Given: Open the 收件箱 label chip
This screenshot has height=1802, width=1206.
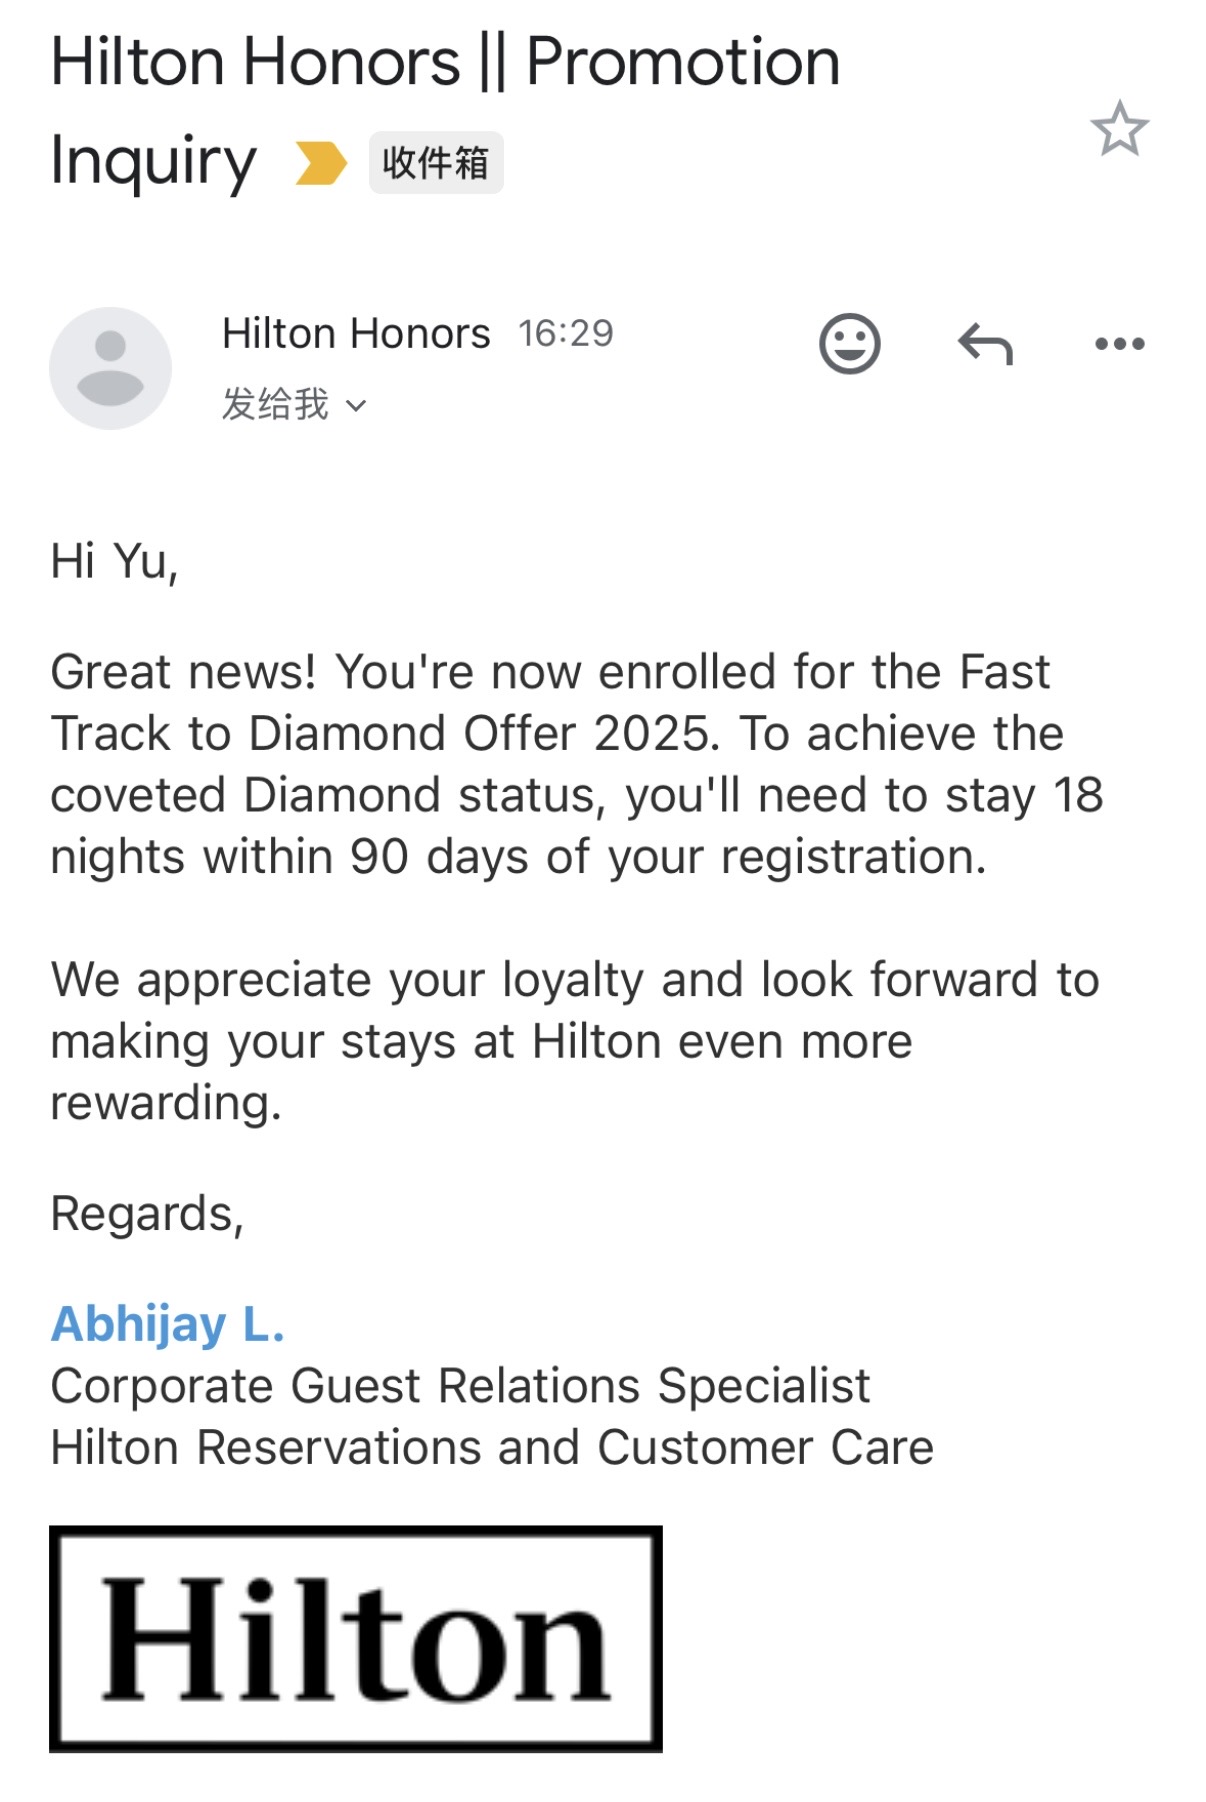Looking at the screenshot, I should [x=435, y=162].
